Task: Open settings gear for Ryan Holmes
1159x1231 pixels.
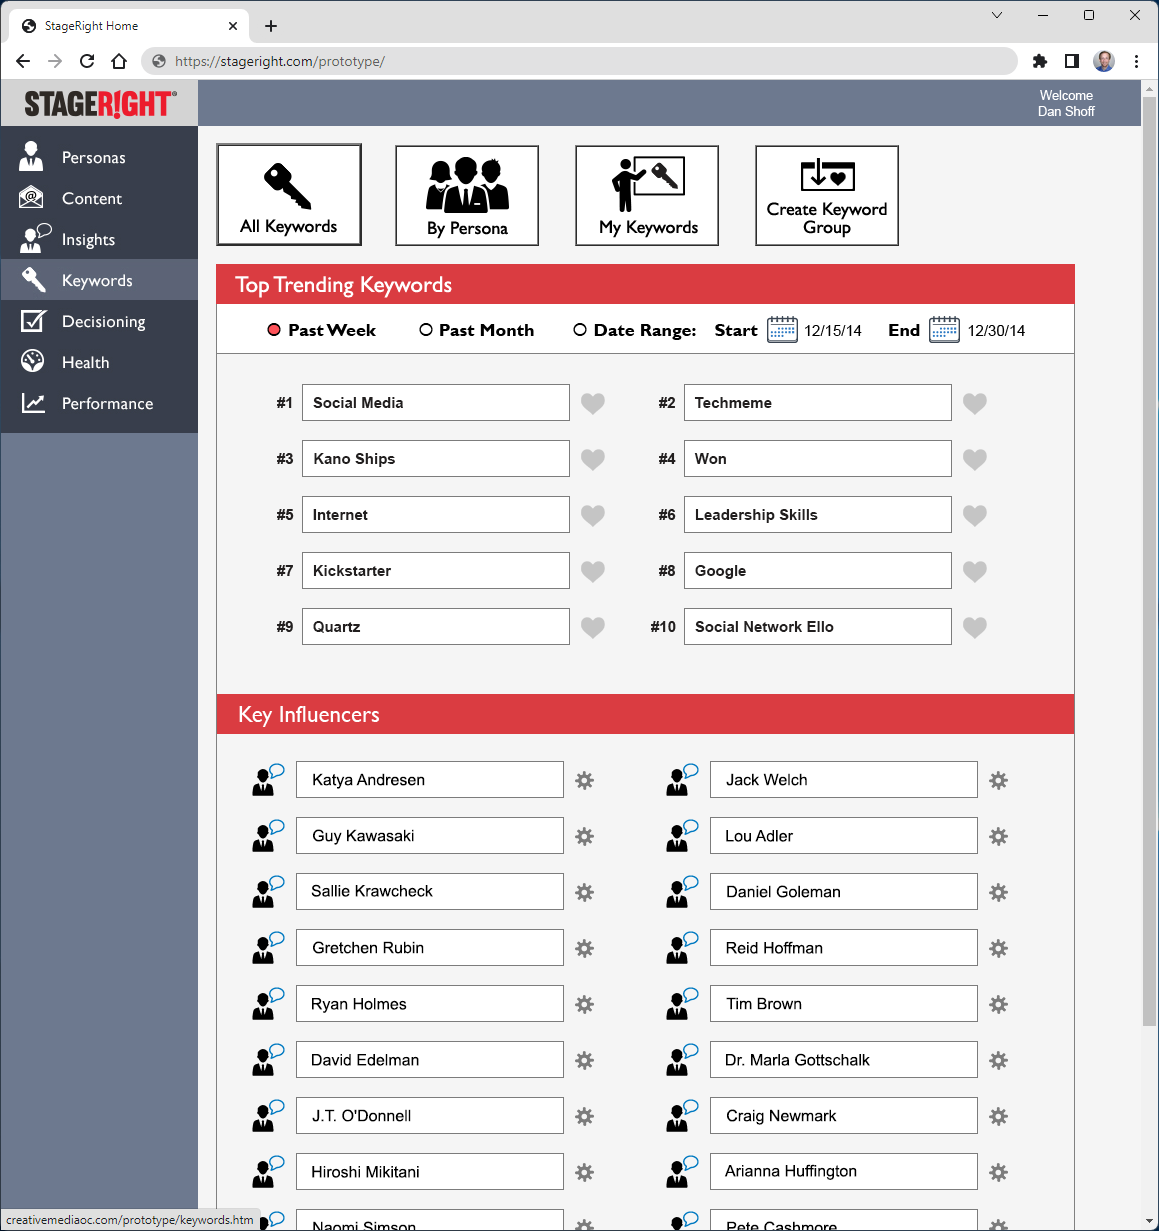Action: click(x=585, y=1004)
